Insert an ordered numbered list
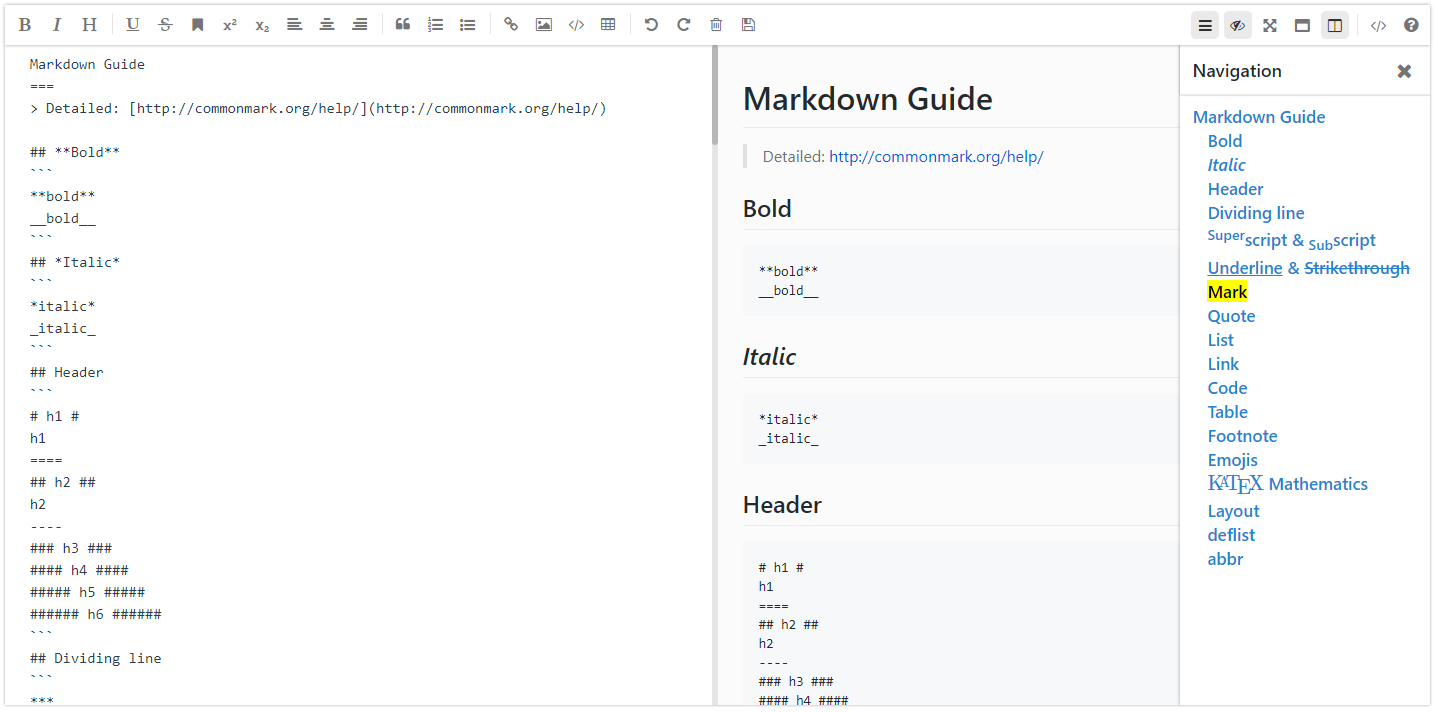Image resolution: width=1438 pixels, height=712 pixels. click(x=435, y=25)
